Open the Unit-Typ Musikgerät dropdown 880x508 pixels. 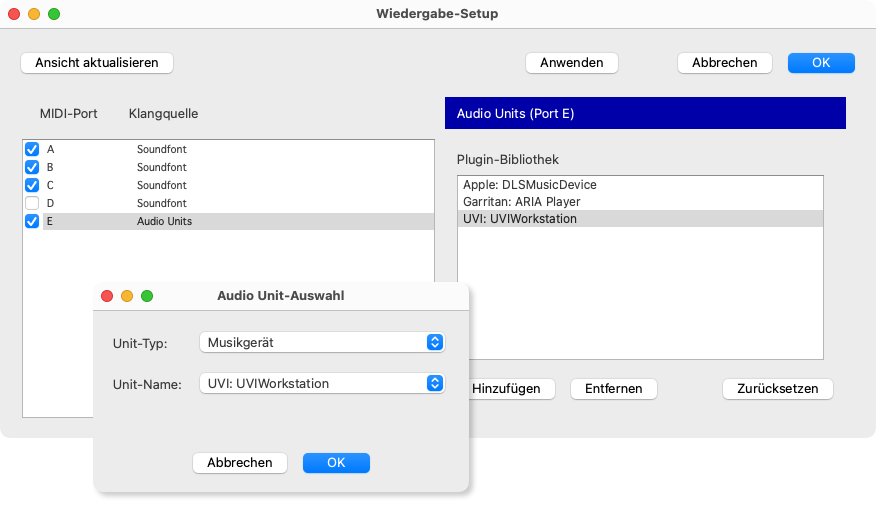pos(321,342)
